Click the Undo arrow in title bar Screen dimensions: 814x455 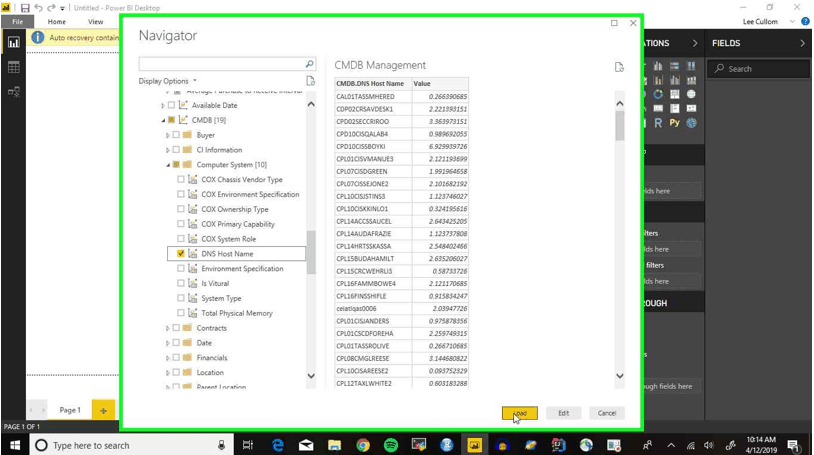(38, 8)
